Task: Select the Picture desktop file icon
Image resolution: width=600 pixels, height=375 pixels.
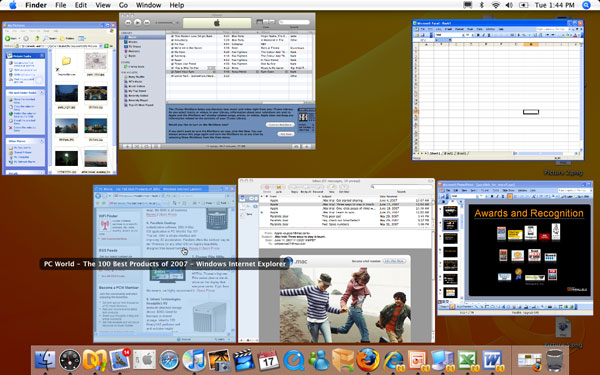Action: (x=563, y=328)
